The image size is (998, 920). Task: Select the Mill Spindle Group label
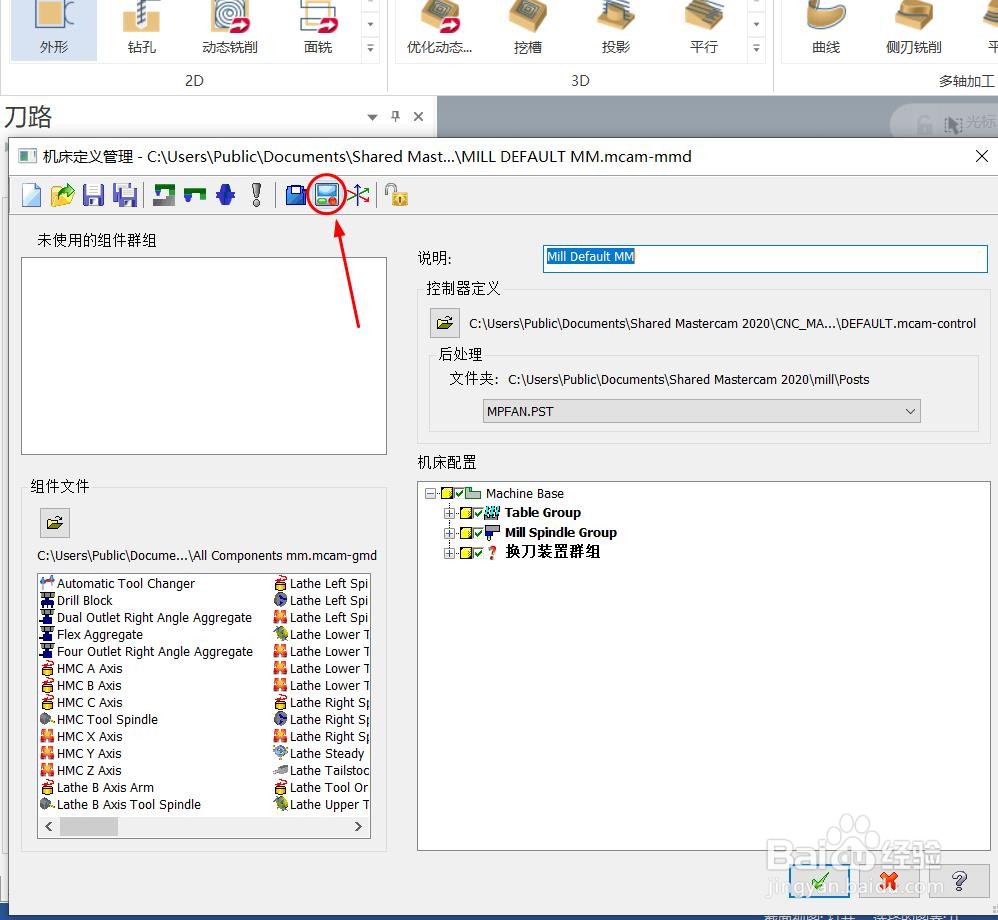point(560,532)
